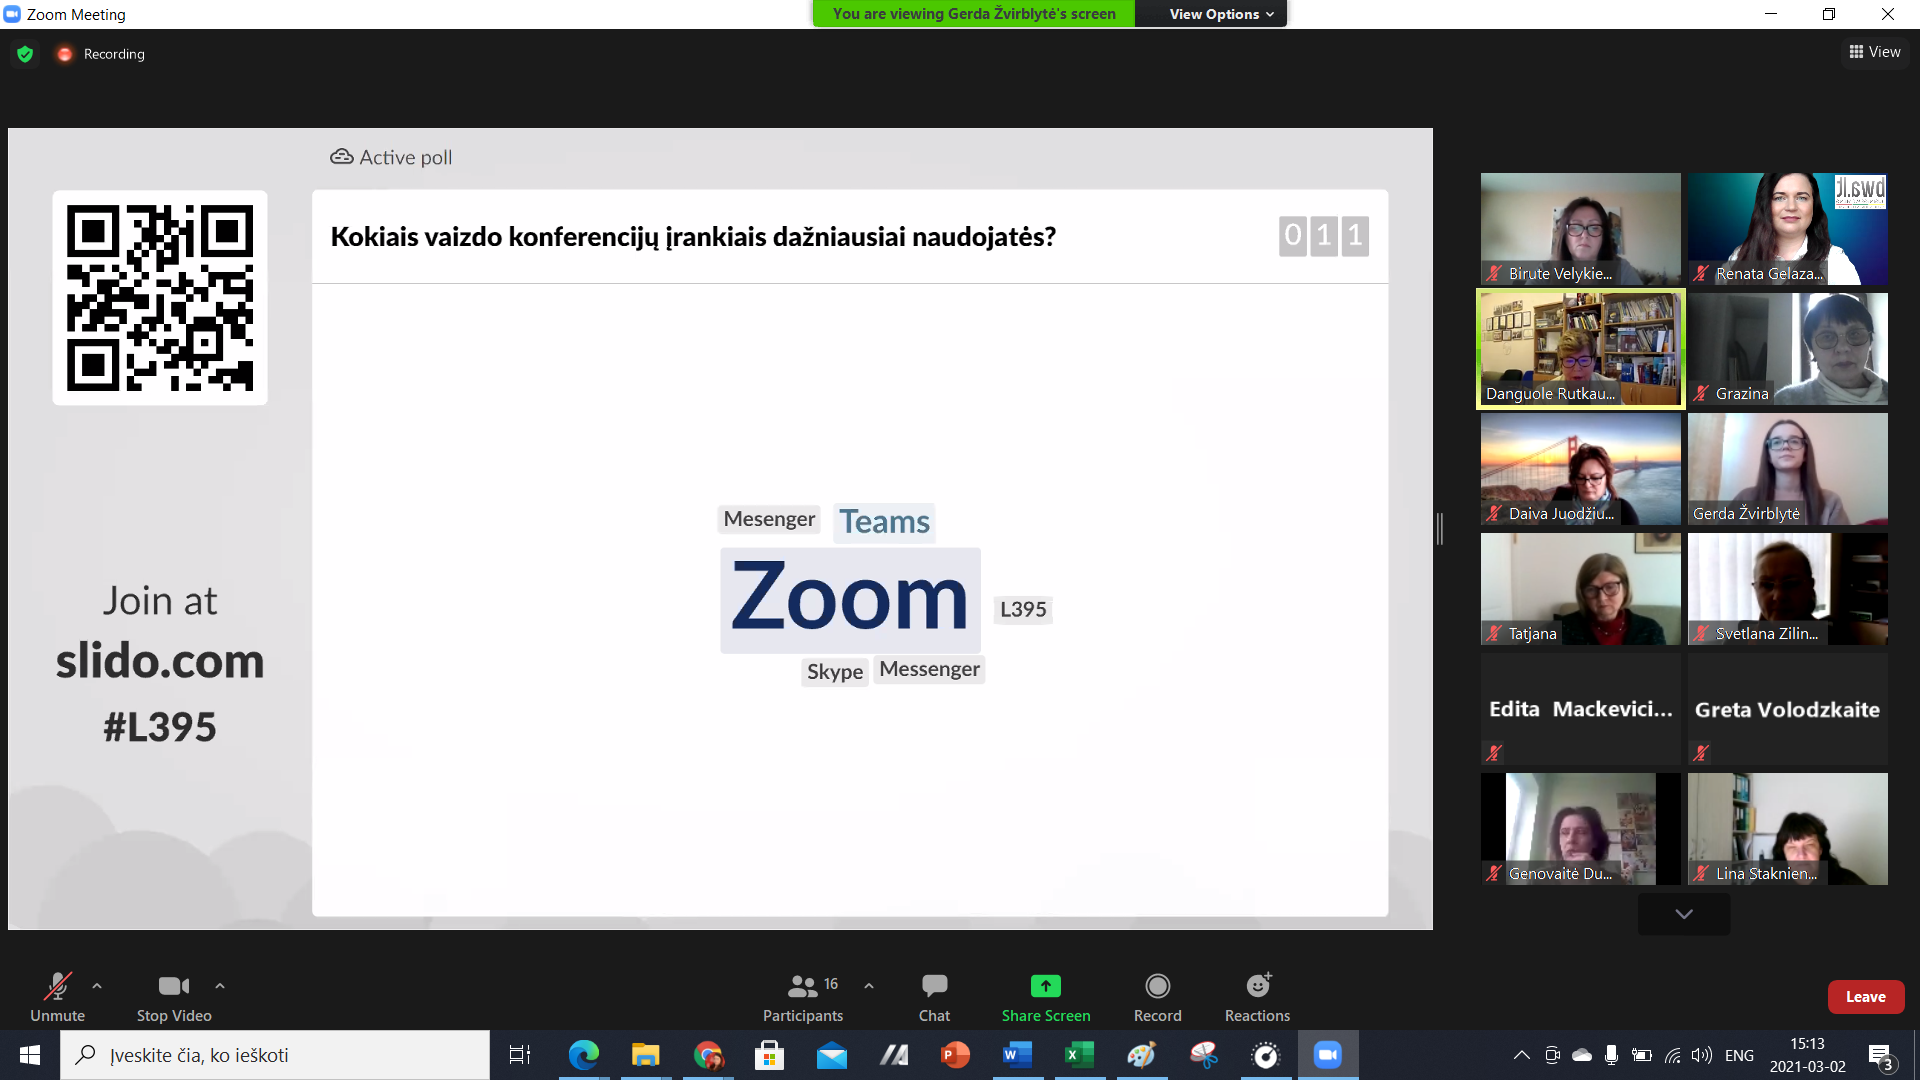This screenshot has width=1920, height=1080.
Task: Open File Explorer from taskbar
Action: coord(645,1055)
